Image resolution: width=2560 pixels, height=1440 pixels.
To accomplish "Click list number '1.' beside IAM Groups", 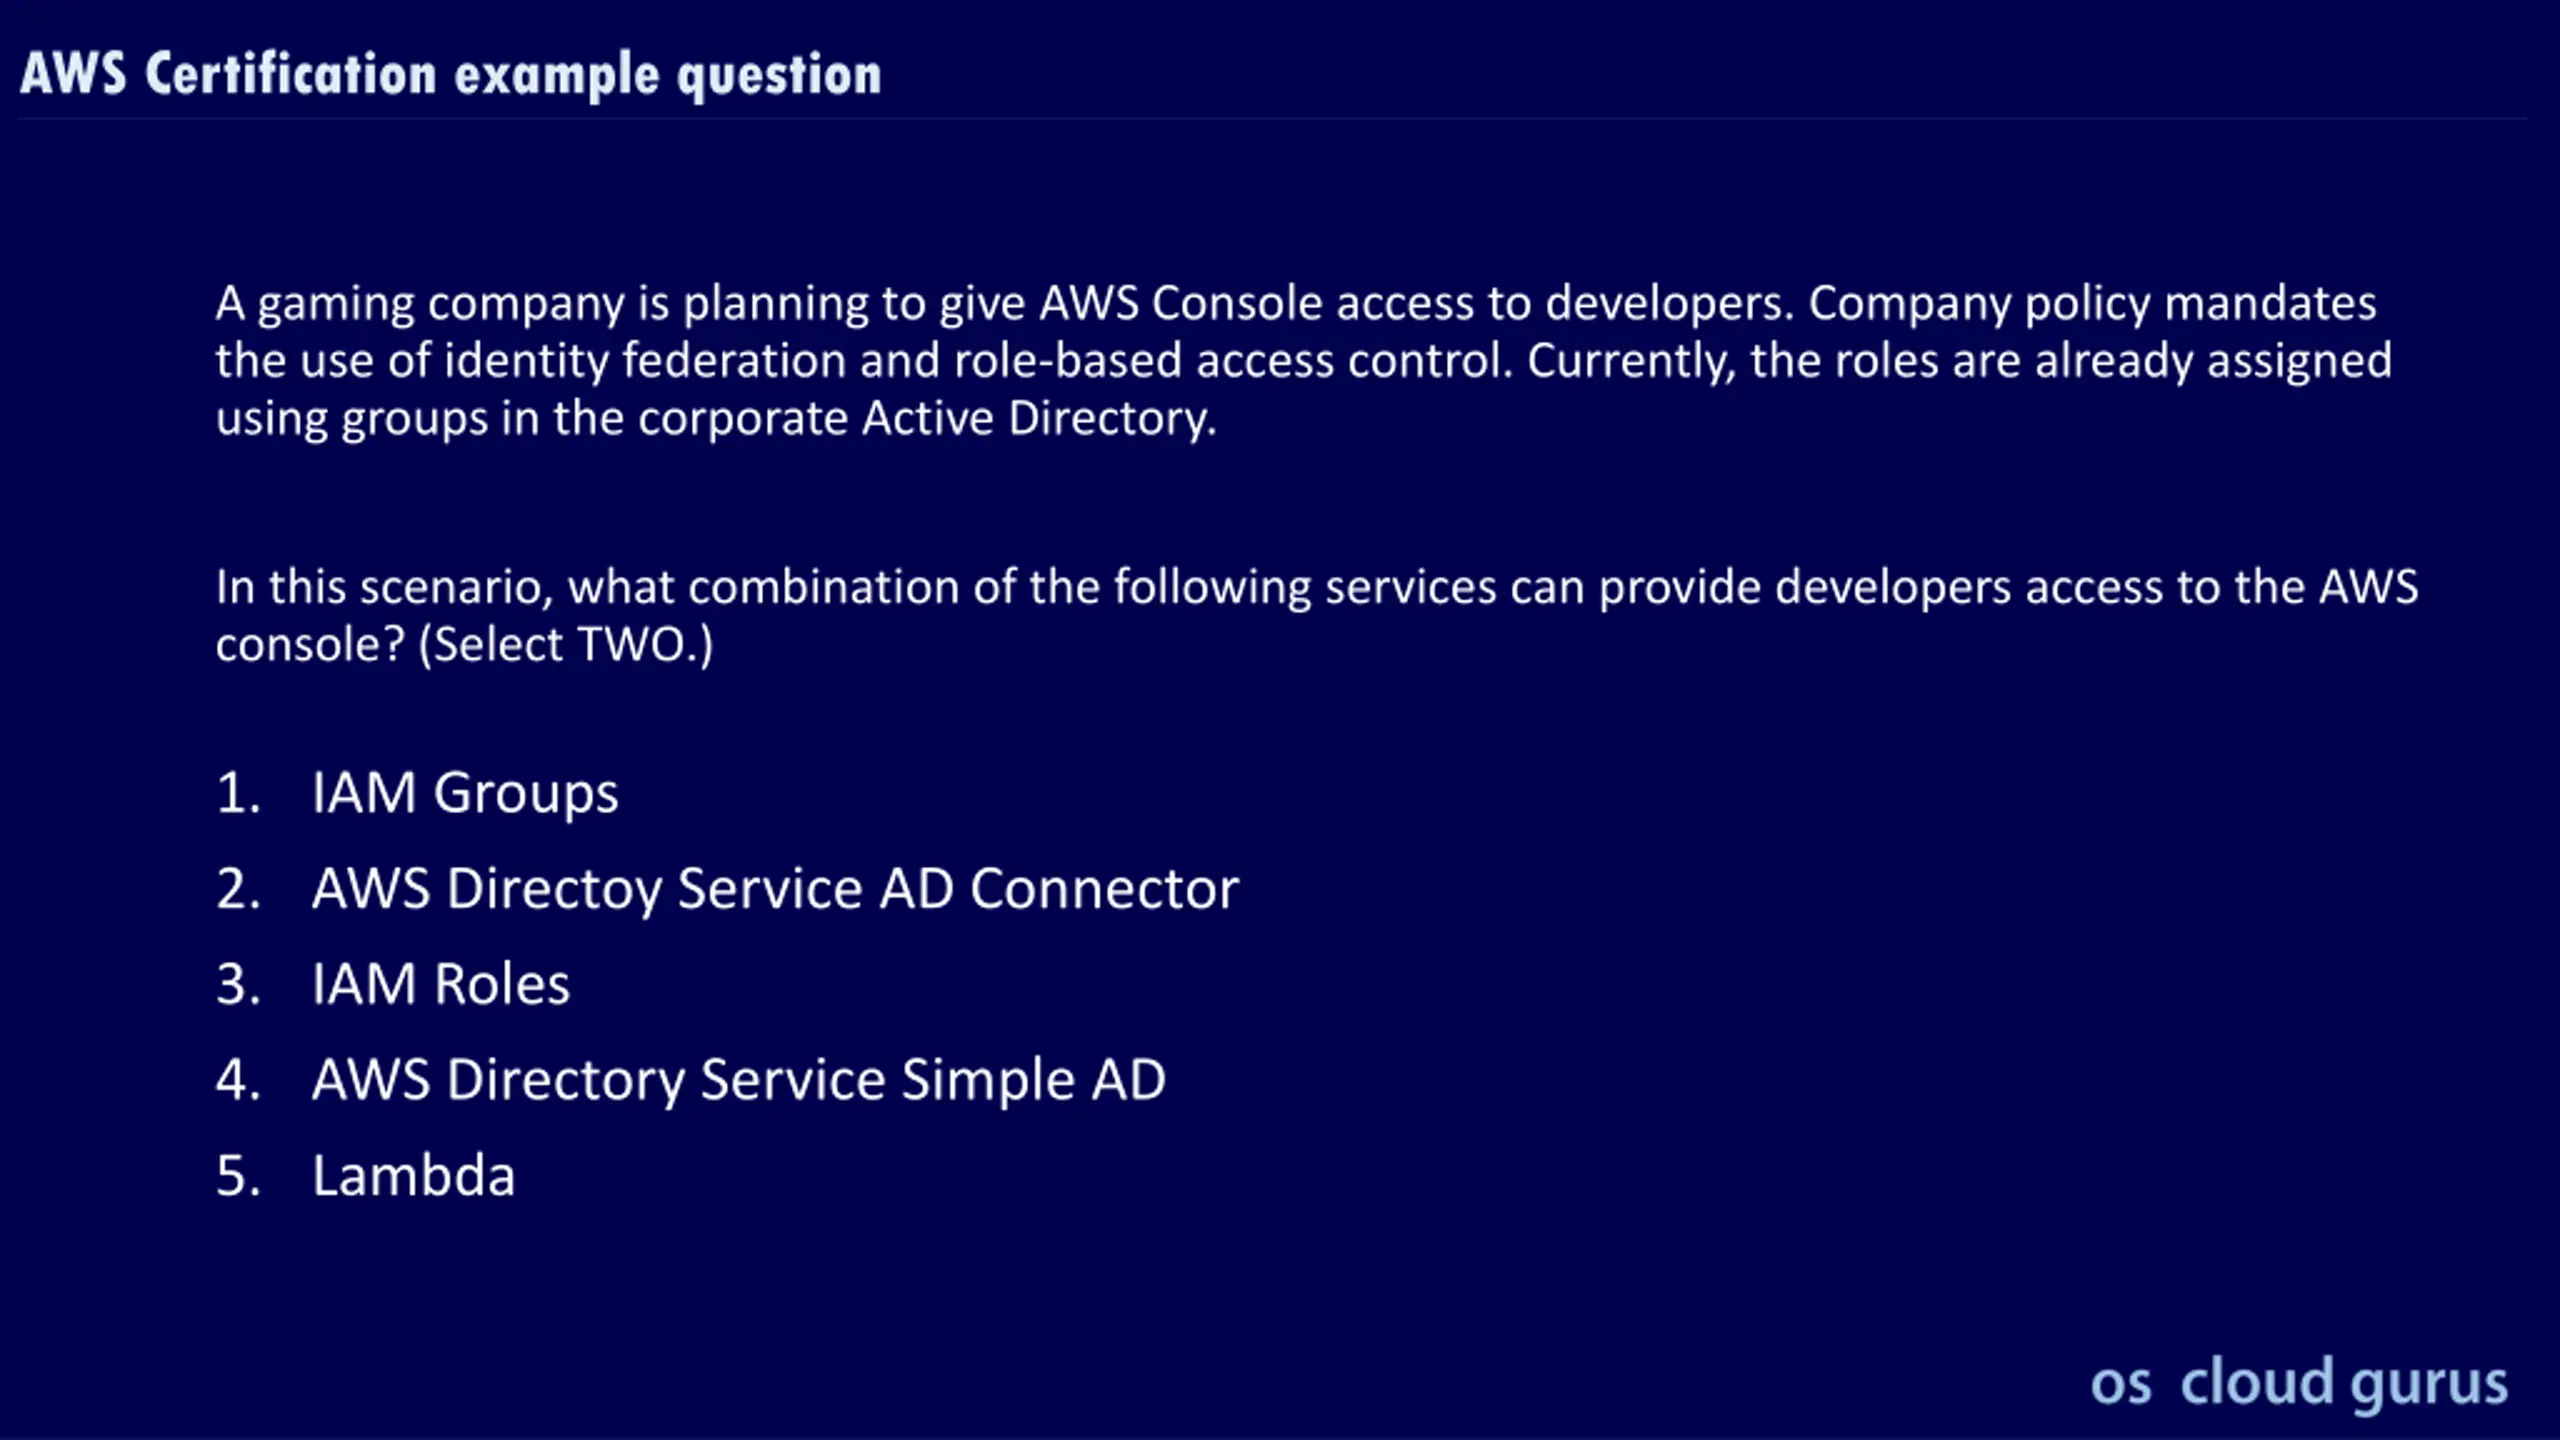I will pyautogui.click(x=239, y=793).
